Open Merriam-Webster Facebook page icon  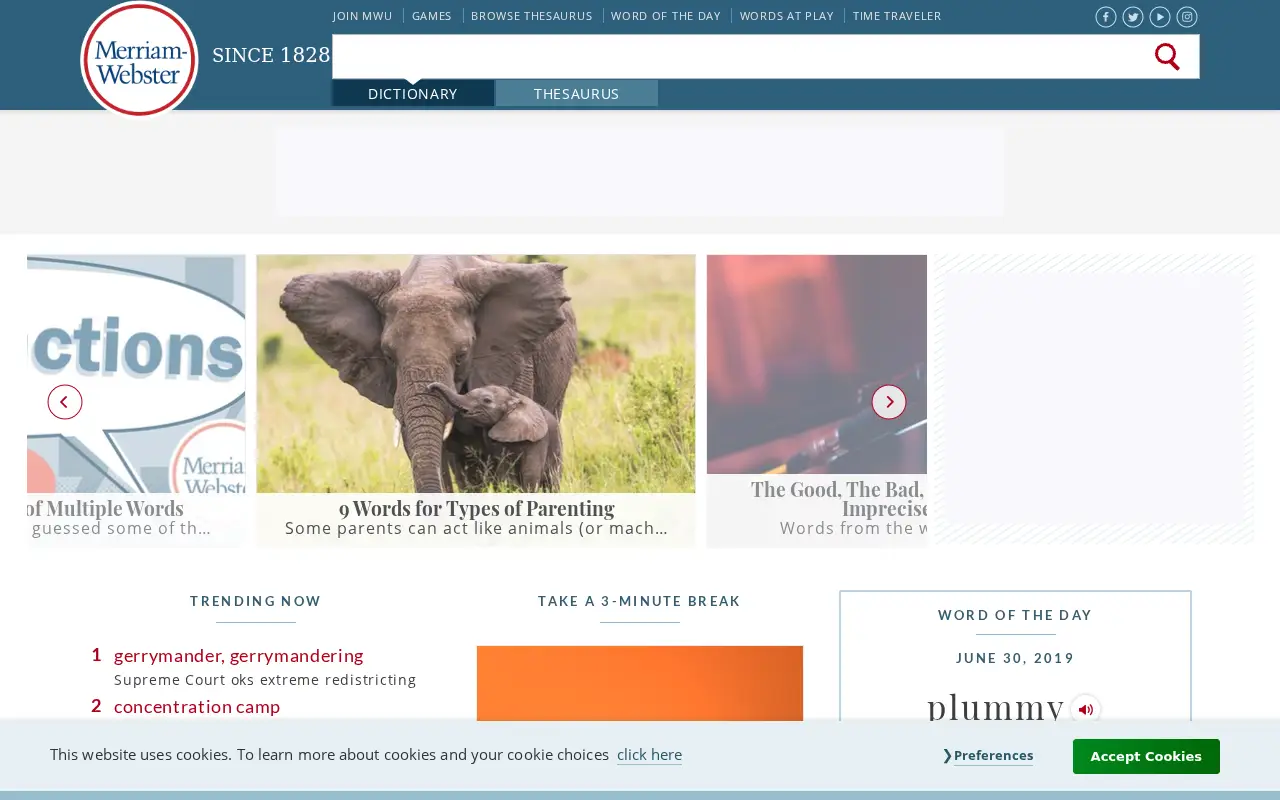1105,17
